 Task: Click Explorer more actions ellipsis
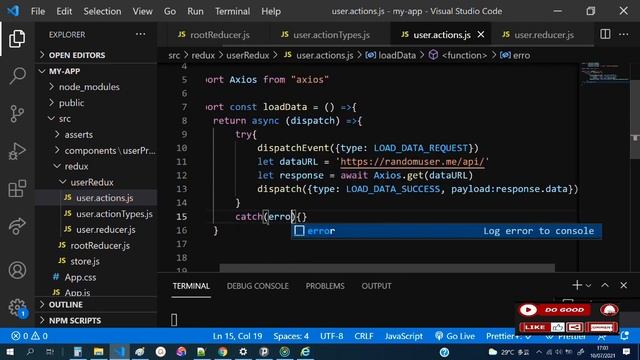[140, 35]
